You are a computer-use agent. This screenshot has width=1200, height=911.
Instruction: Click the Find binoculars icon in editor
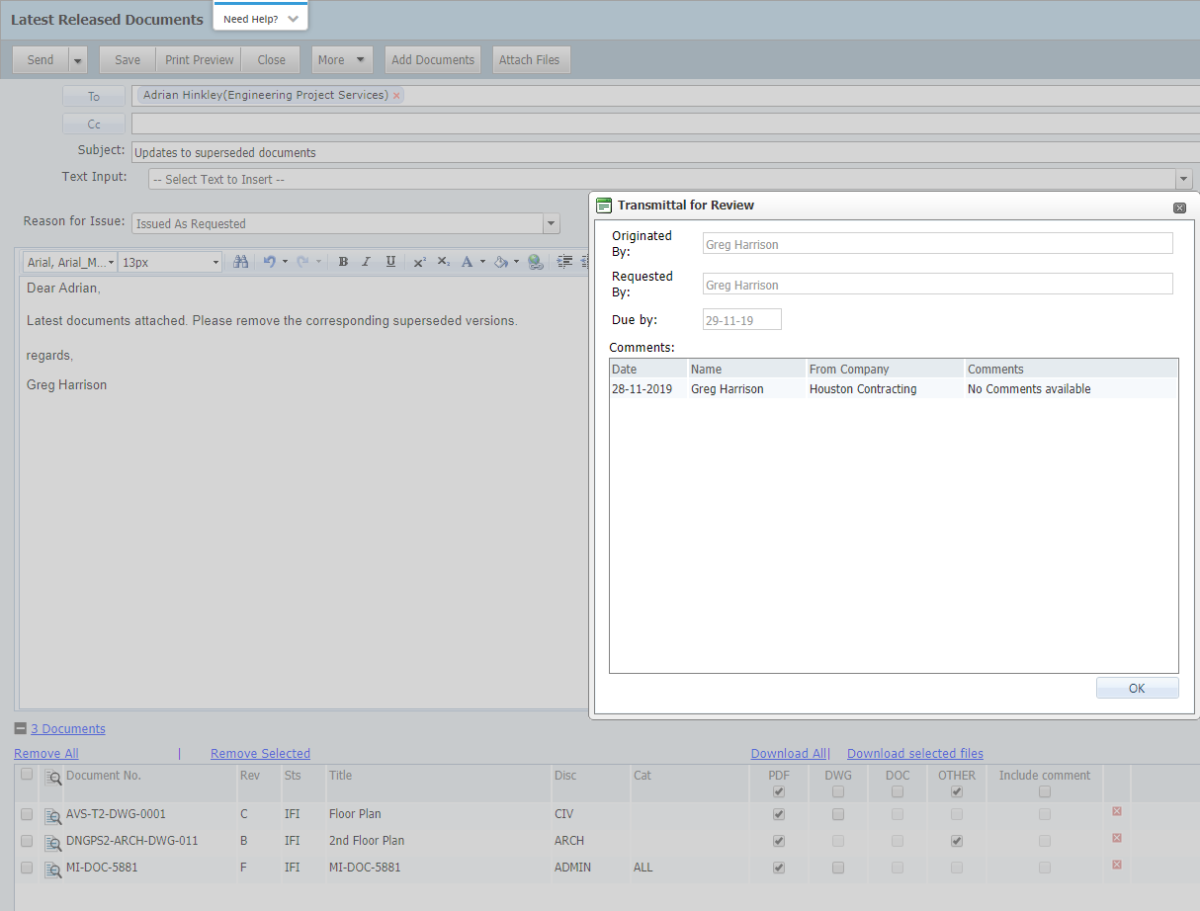pos(240,262)
